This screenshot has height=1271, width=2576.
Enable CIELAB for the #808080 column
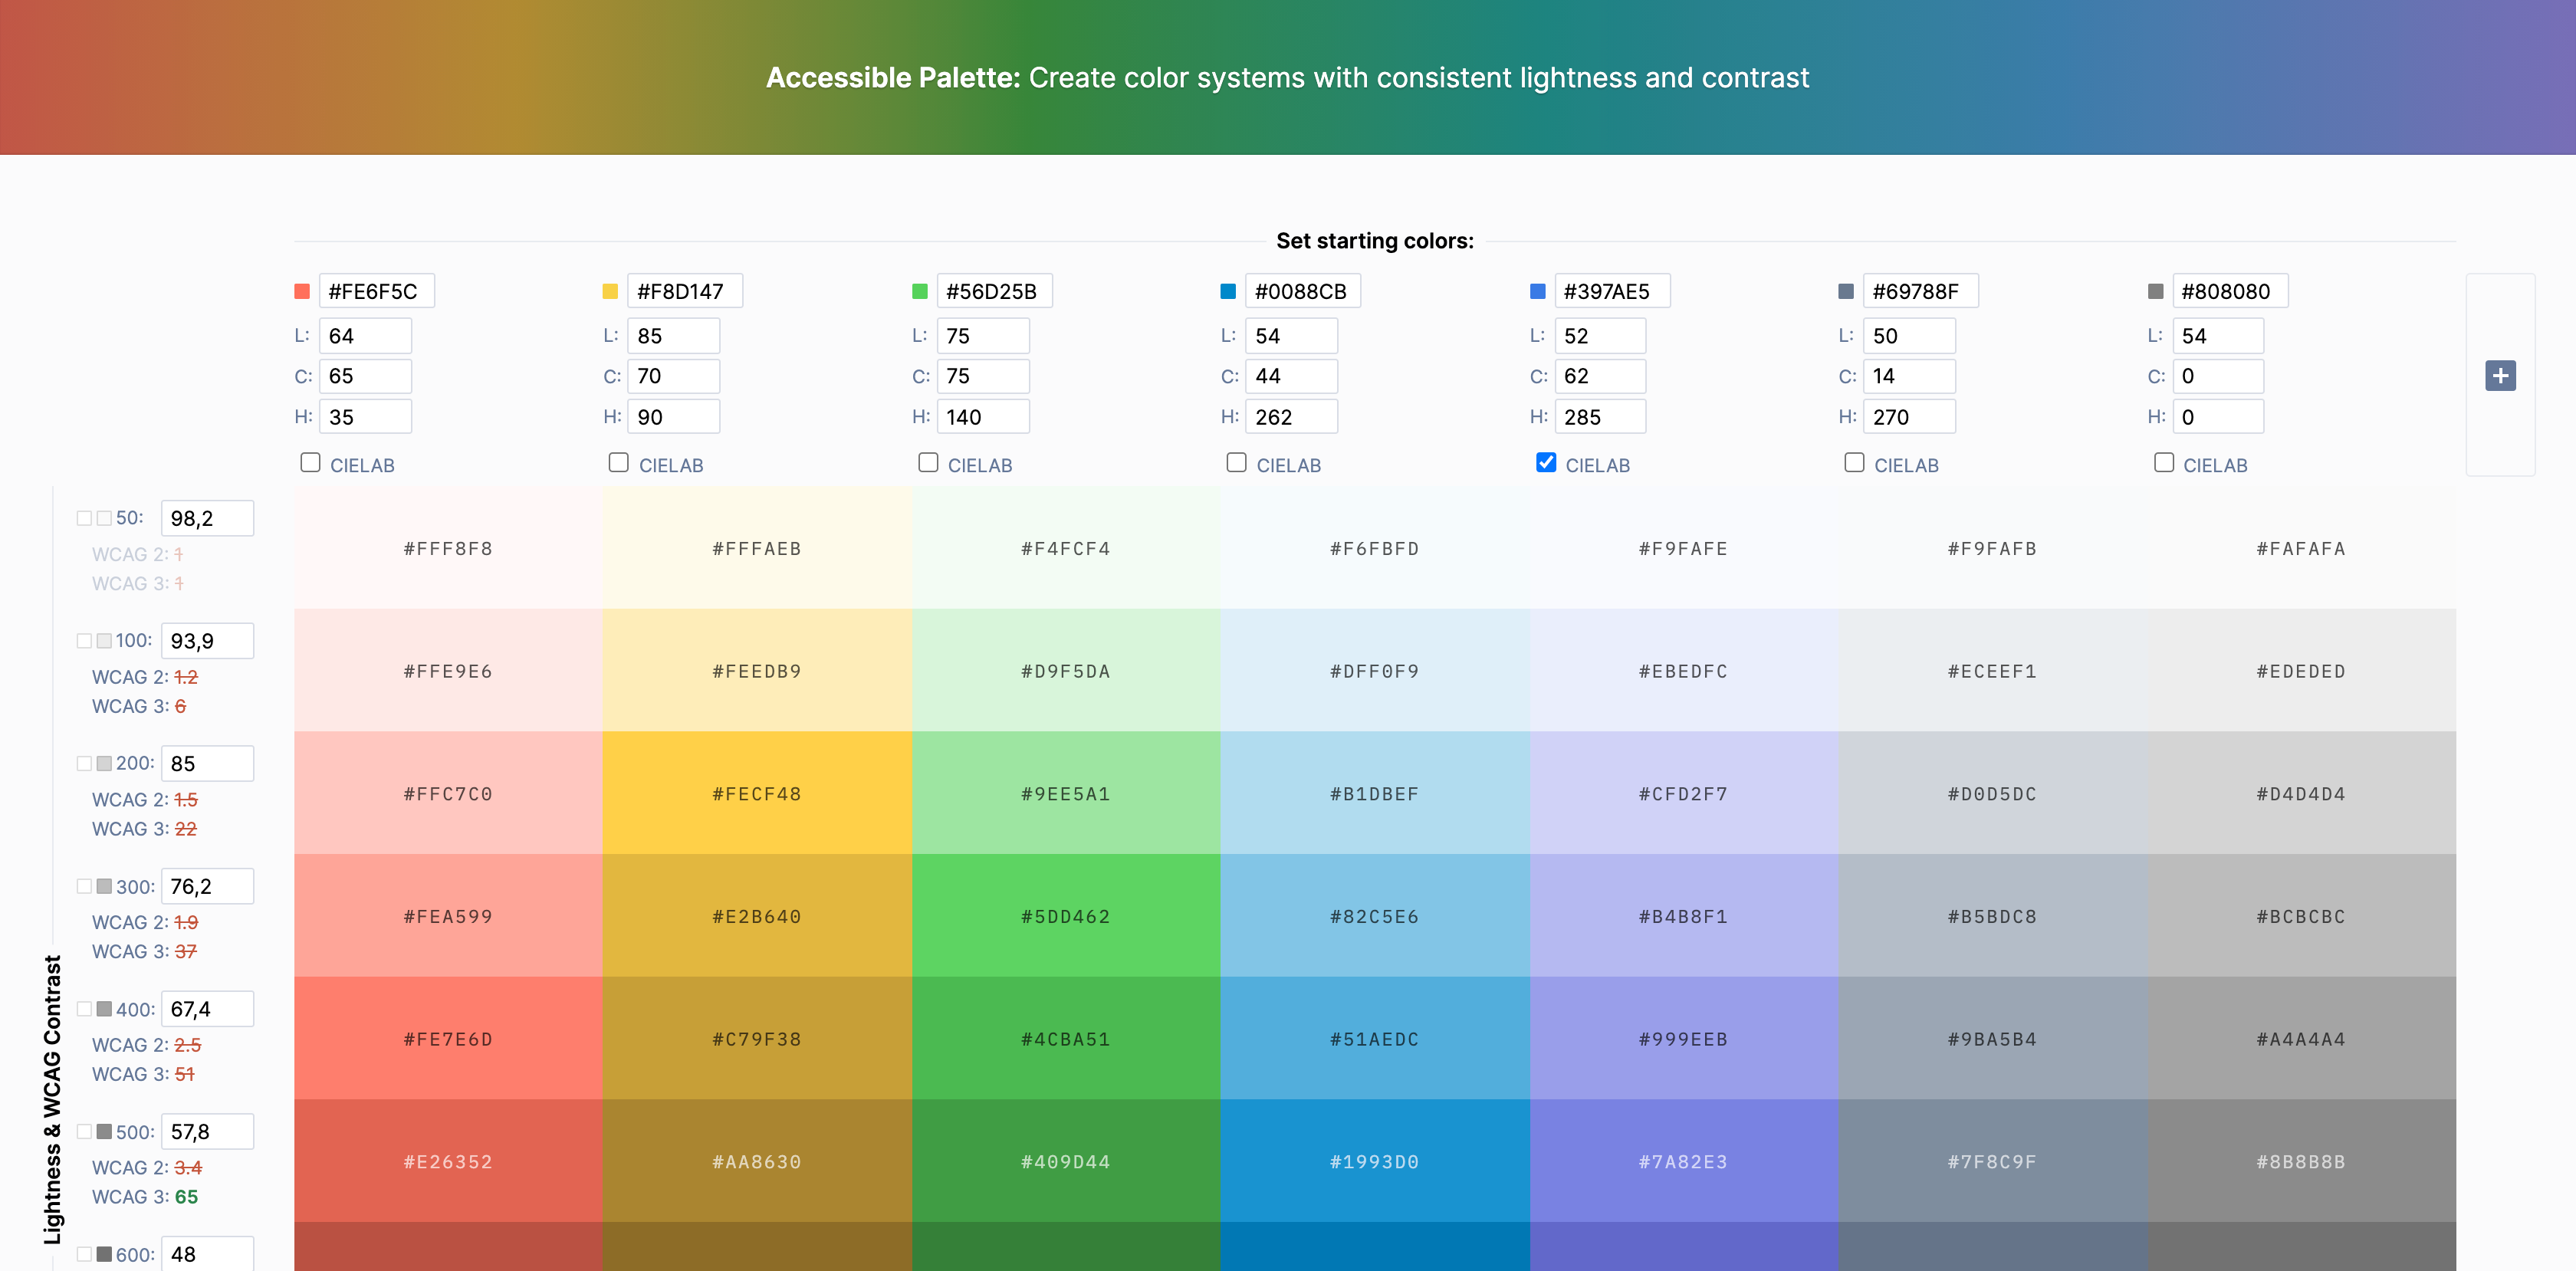[2164, 463]
